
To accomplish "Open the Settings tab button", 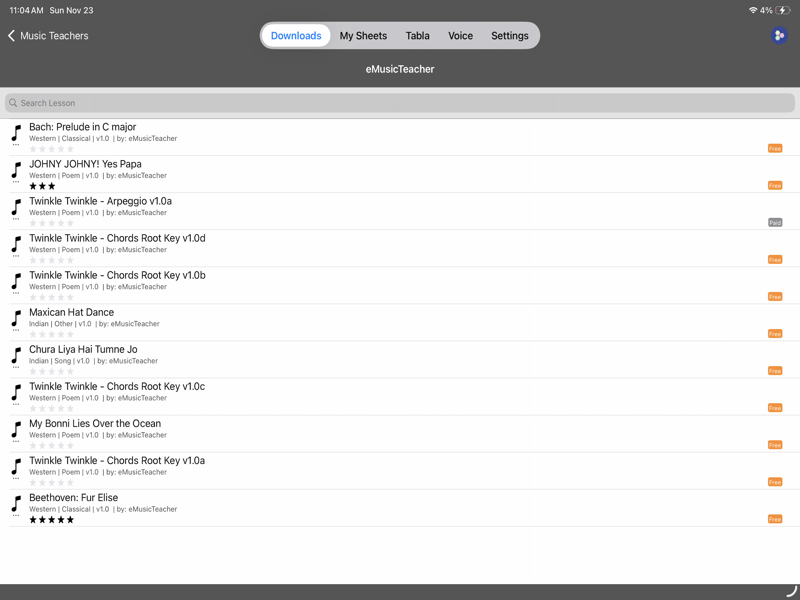I will click(x=510, y=35).
